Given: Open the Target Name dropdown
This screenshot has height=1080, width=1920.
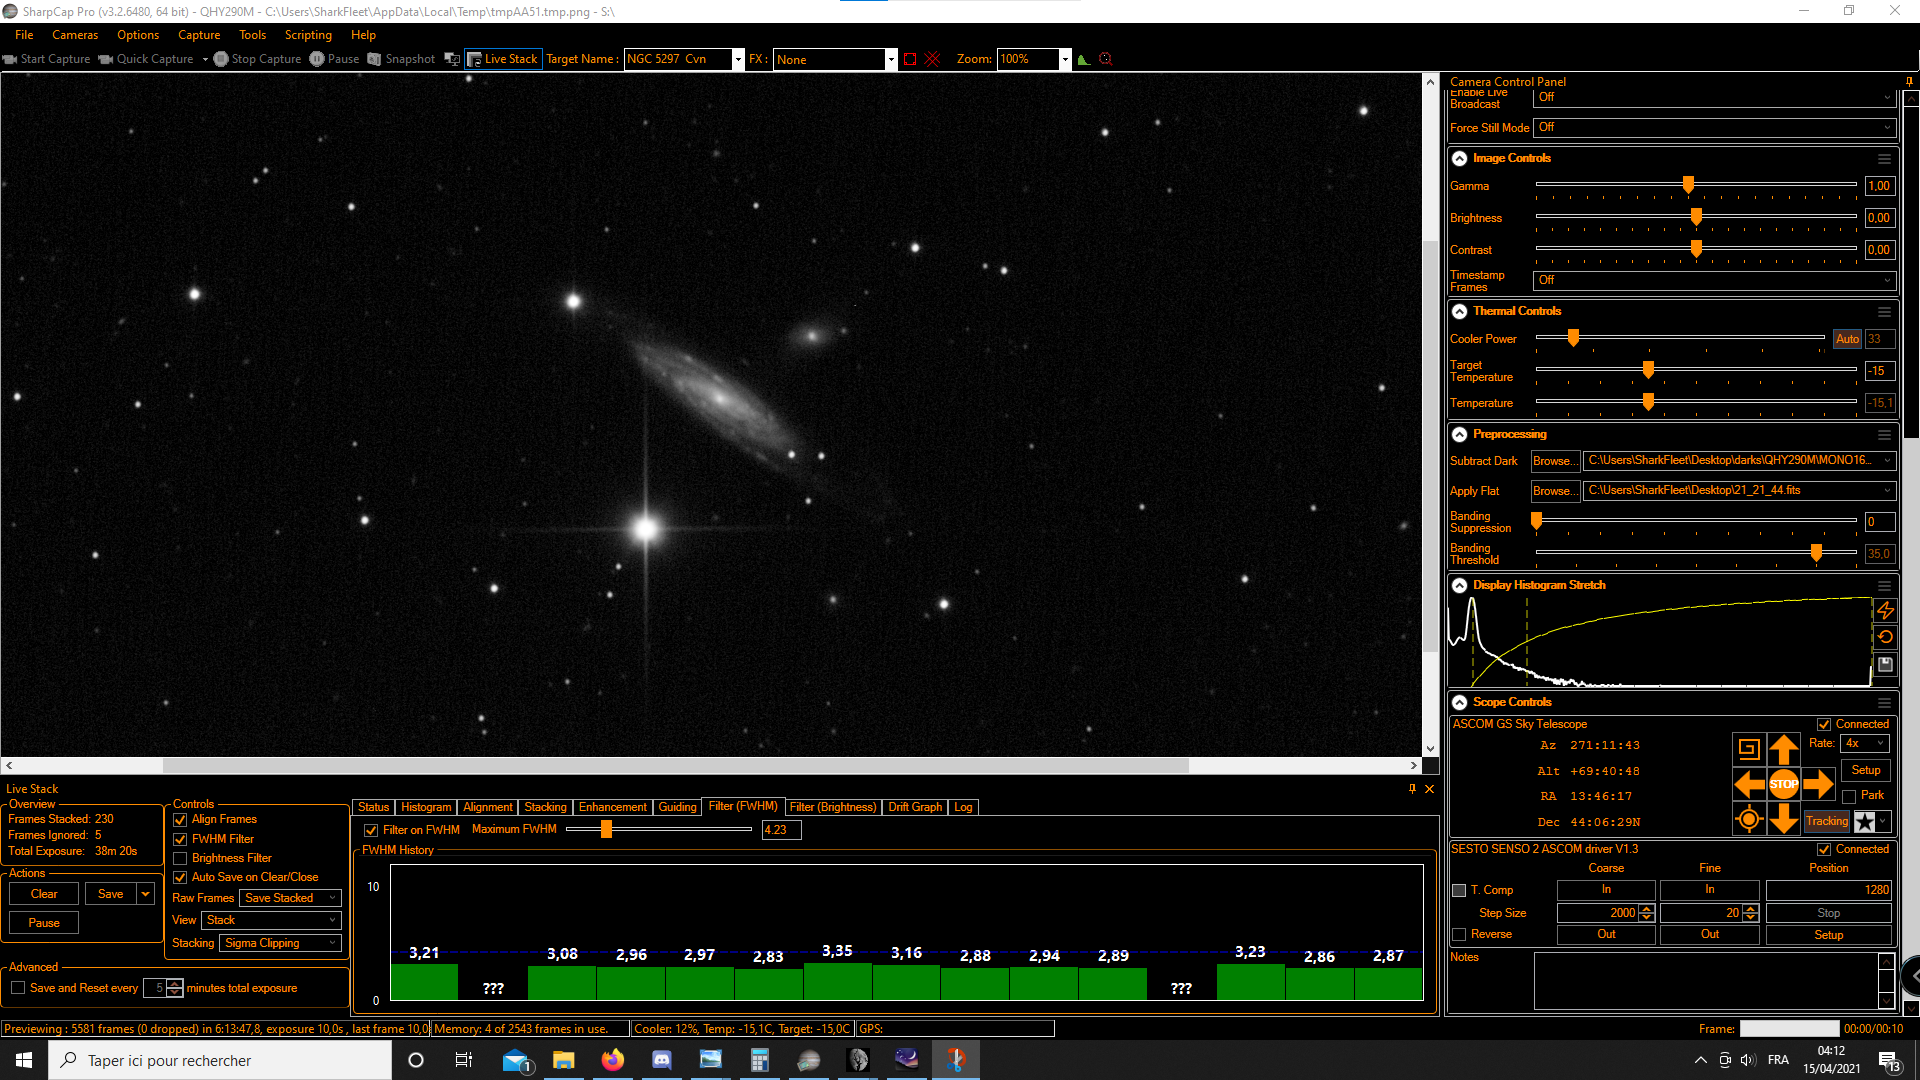Looking at the screenshot, I should [x=738, y=59].
